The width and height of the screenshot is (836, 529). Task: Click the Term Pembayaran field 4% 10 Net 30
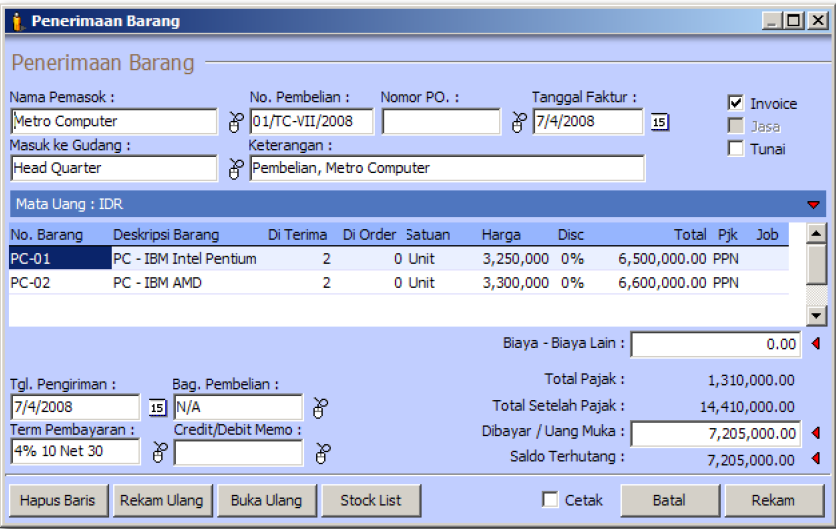click(75, 452)
